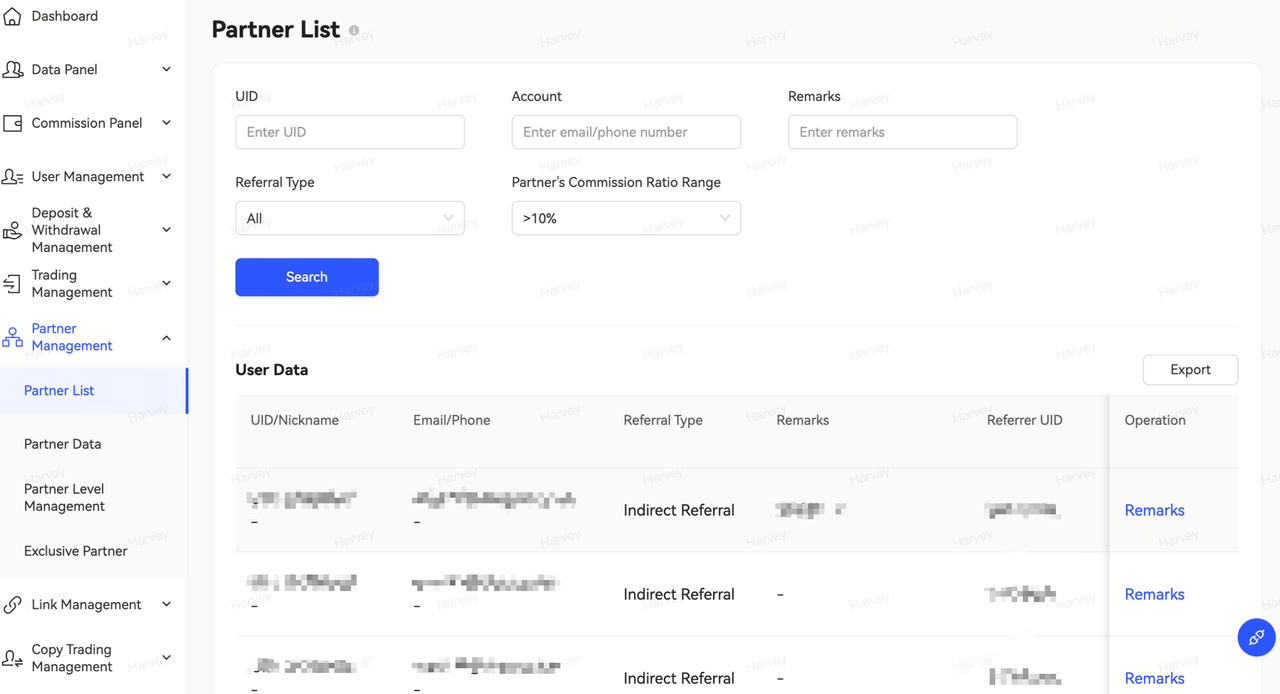The width and height of the screenshot is (1280, 694).
Task: Collapse the Partner Management menu section
Action: (166, 338)
